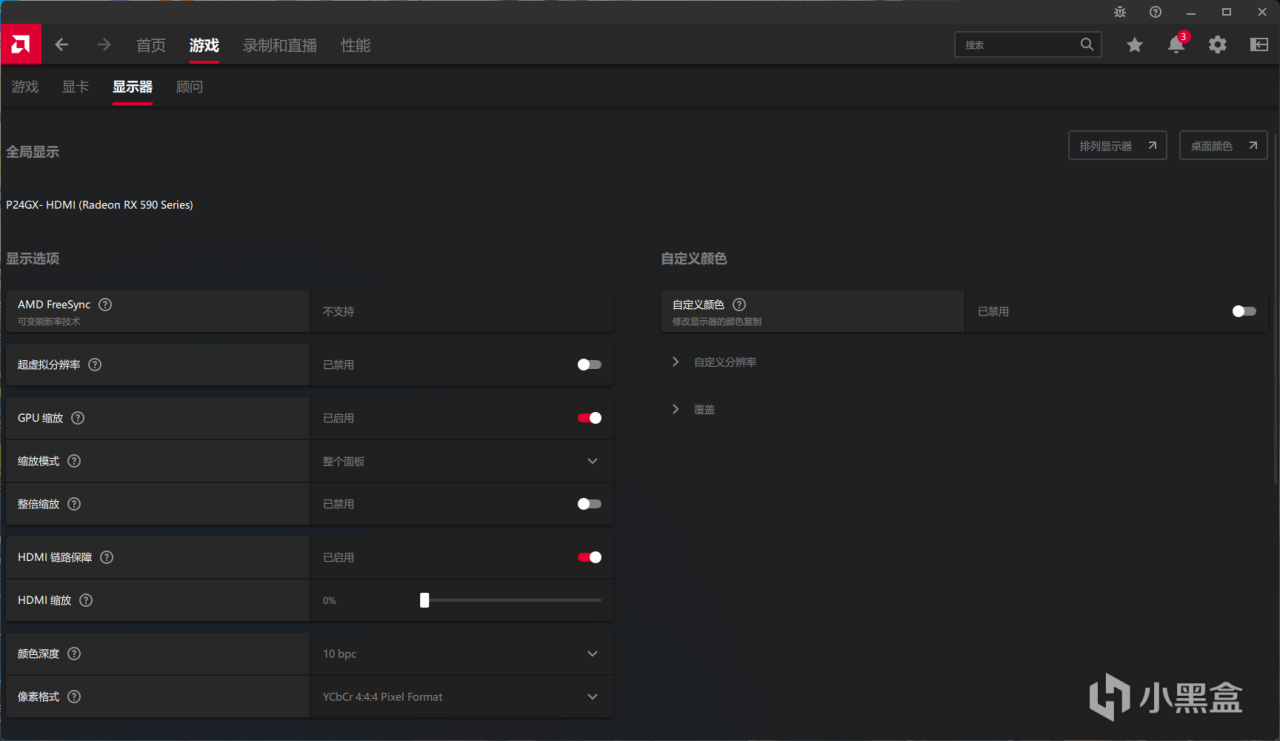The height and width of the screenshot is (741, 1280).
Task: Open notifications bell with 3 badge
Action: point(1177,44)
